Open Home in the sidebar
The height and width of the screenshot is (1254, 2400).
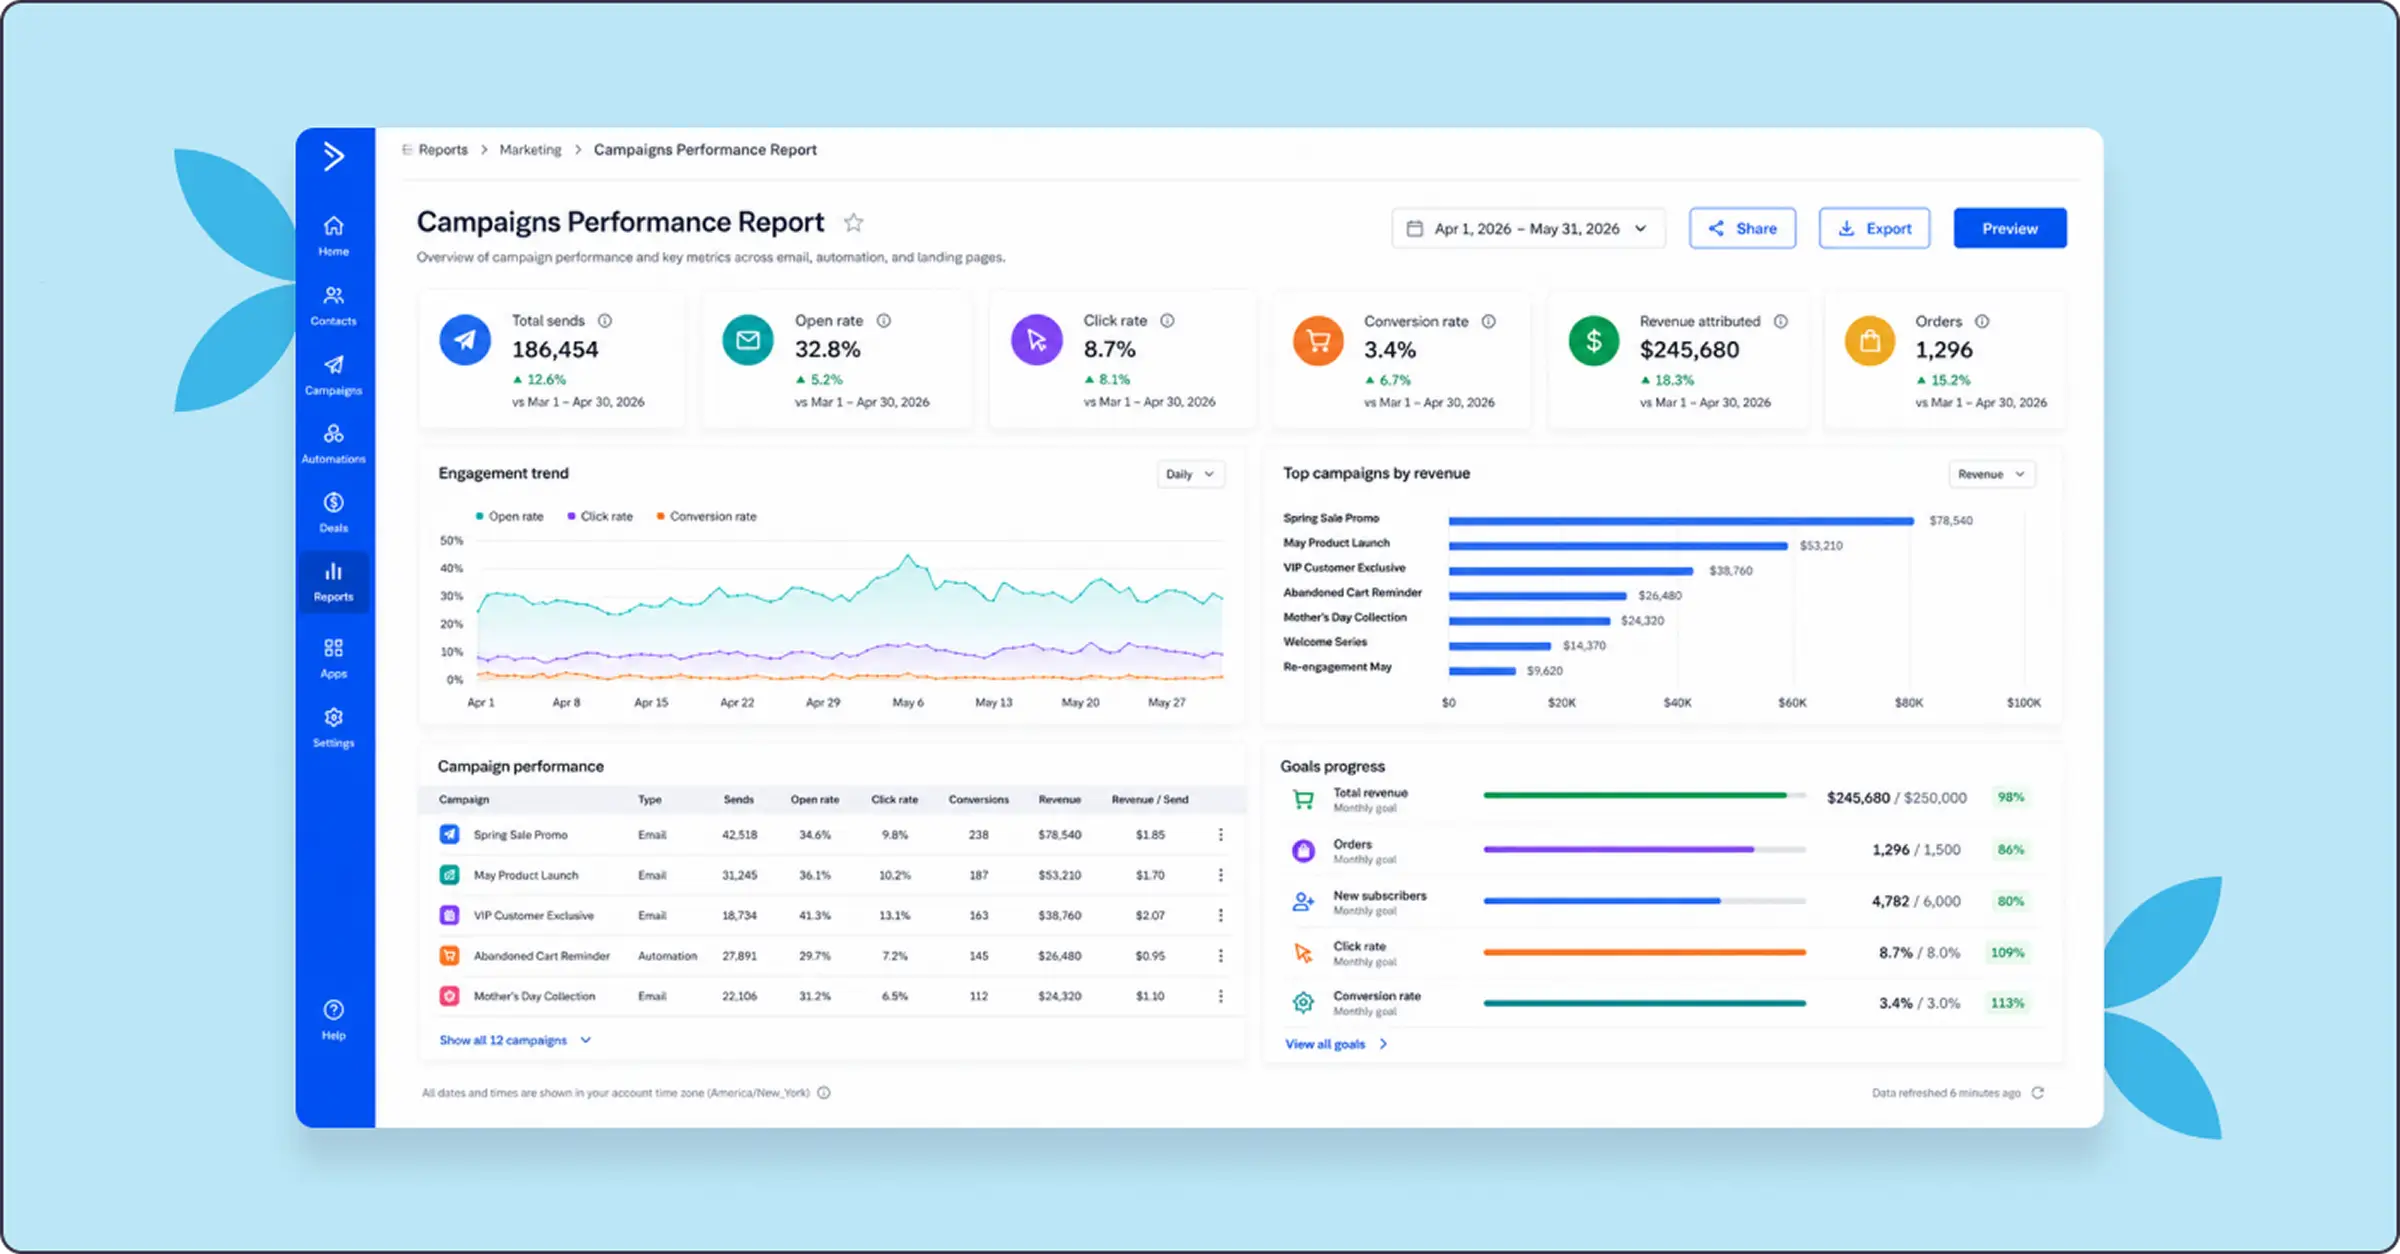334,236
